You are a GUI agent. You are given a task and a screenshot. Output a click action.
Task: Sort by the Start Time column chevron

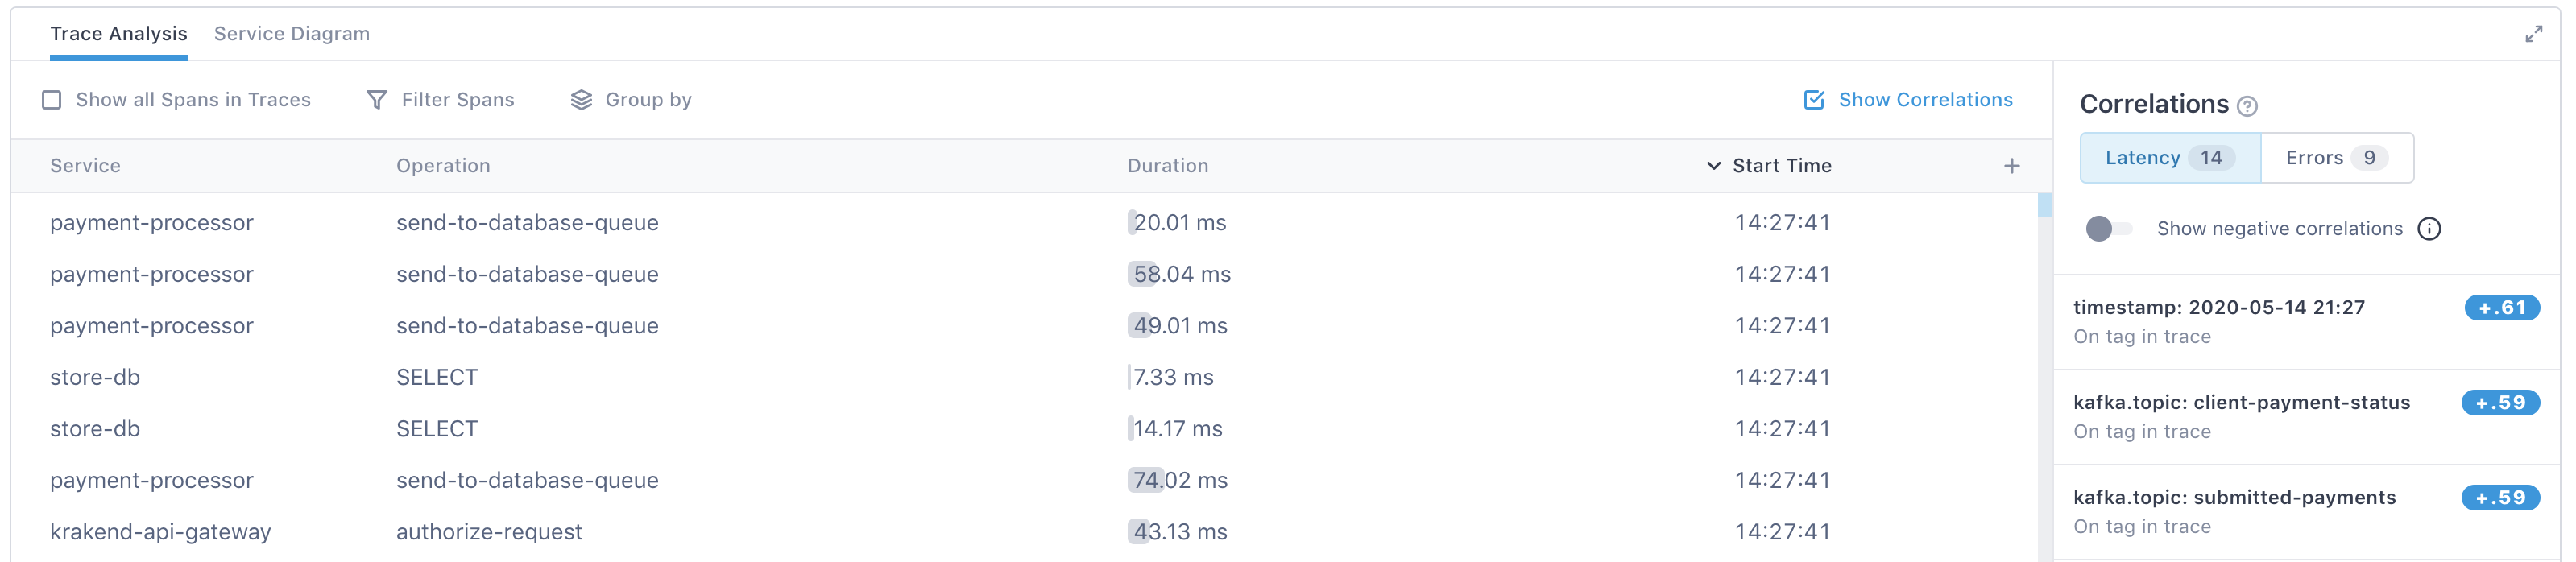1713,166
